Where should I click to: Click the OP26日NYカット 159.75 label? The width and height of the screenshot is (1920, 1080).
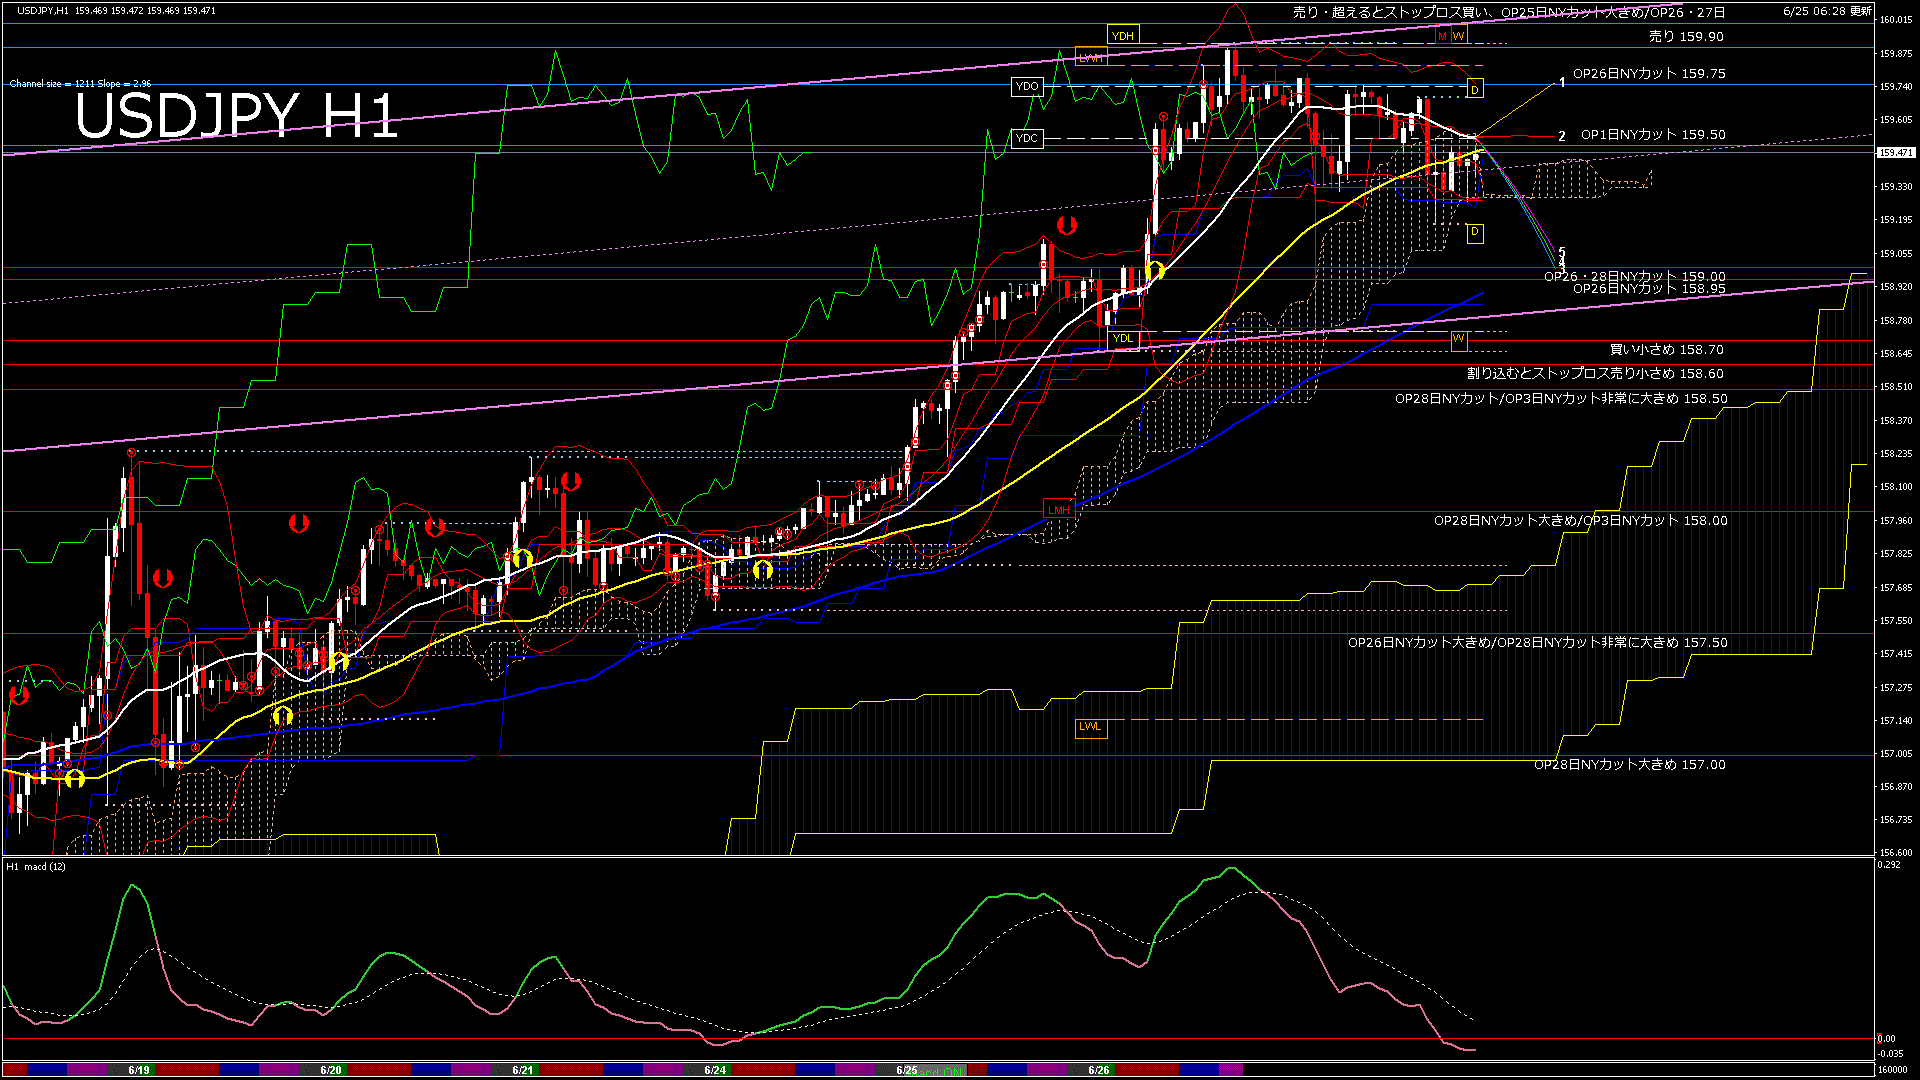click(x=1649, y=74)
